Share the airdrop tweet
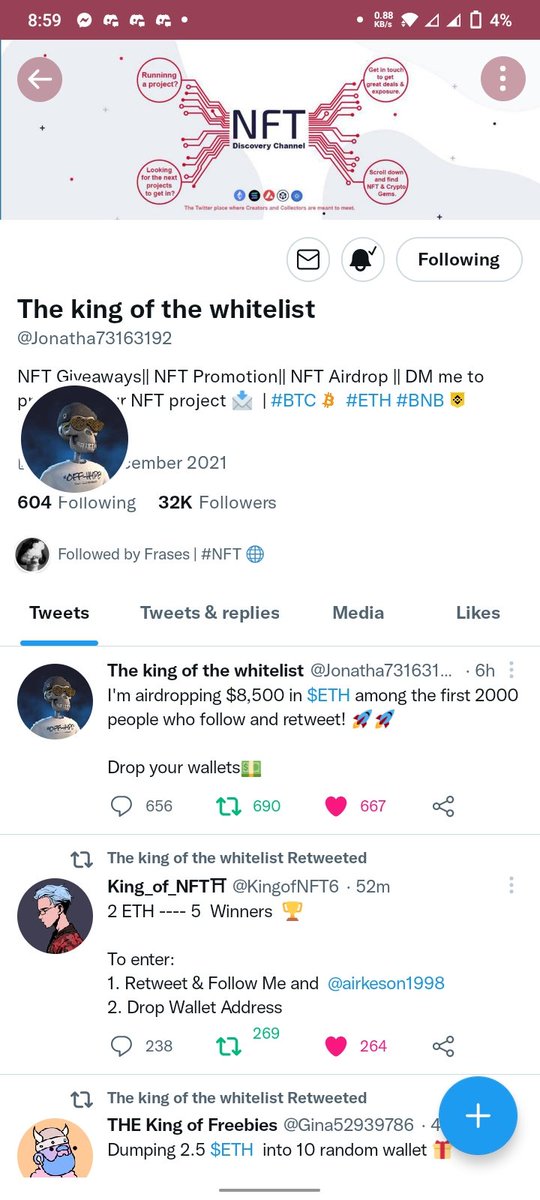The height and width of the screenshot is (1200, 540). tap(443, 806)
